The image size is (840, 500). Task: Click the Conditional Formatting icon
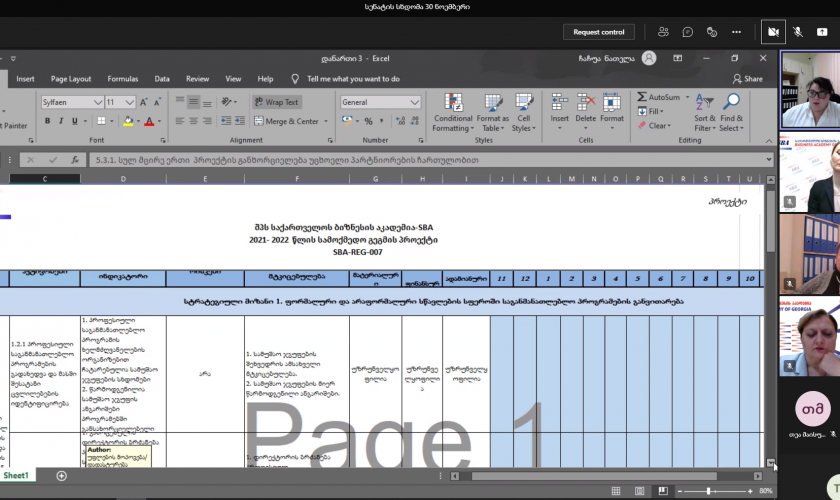(x=453, y=103)
